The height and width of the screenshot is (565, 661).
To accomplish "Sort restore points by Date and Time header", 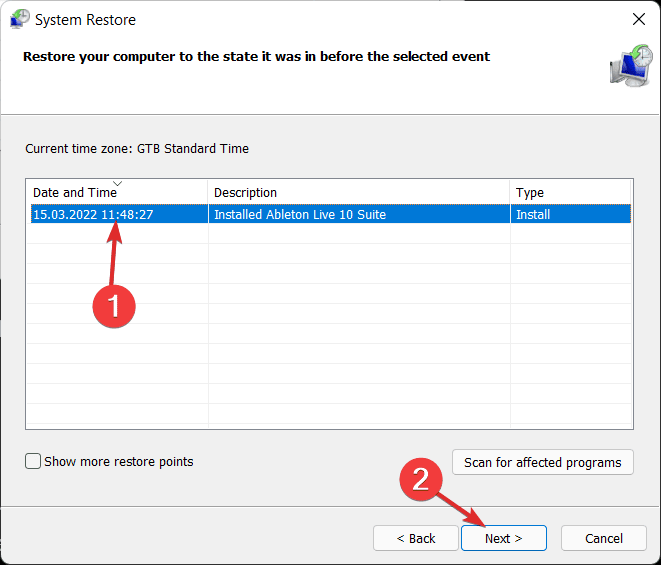I will [75, 192].
